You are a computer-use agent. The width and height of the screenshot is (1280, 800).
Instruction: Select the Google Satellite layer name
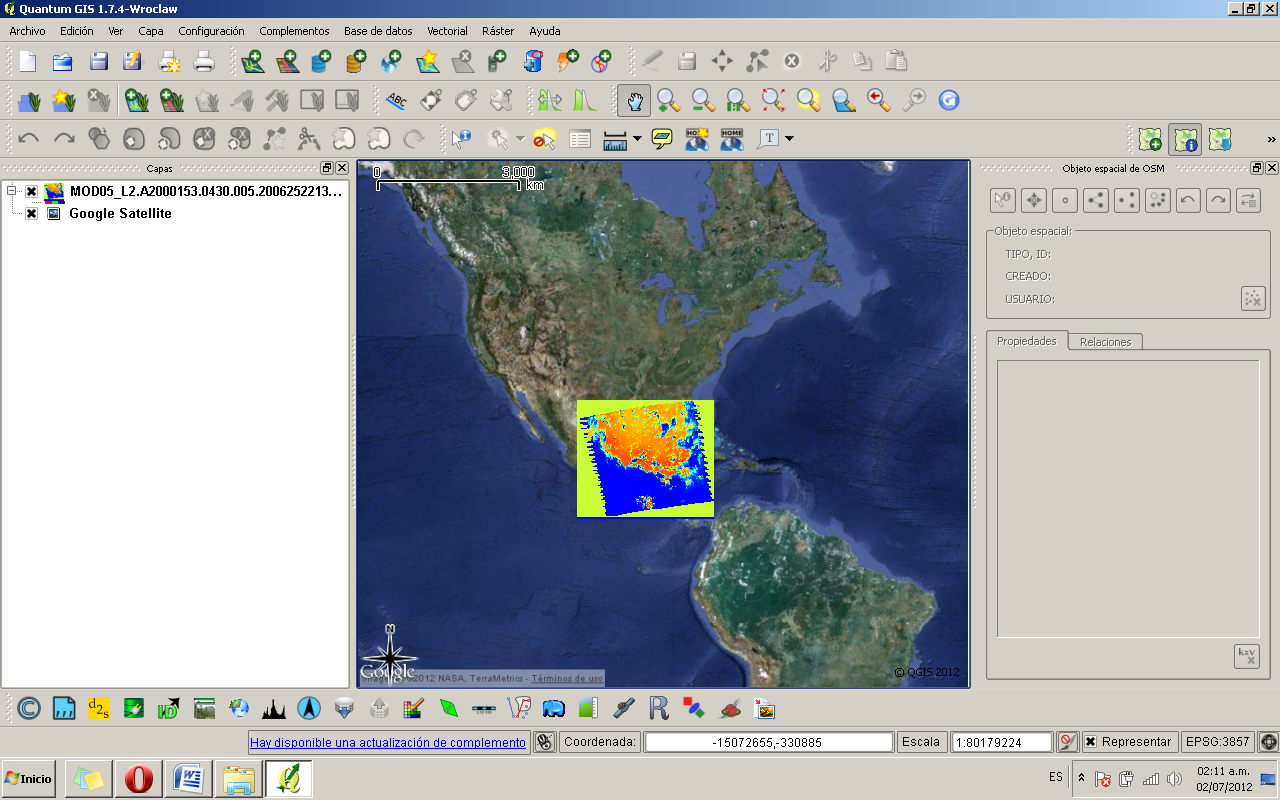(x=120, y=214)
